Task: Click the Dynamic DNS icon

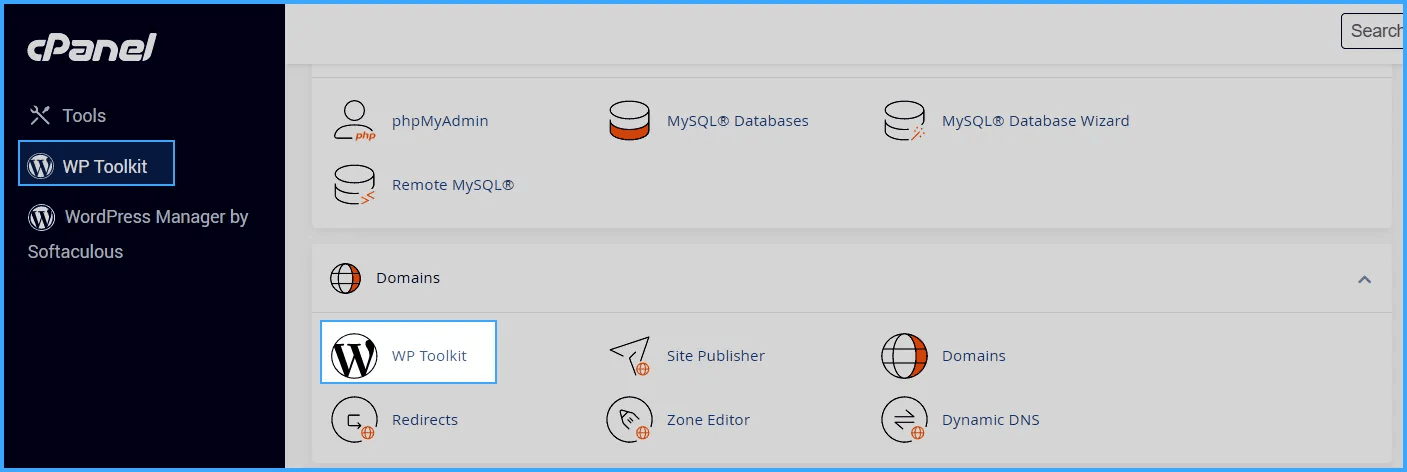Action: [904, 420]
